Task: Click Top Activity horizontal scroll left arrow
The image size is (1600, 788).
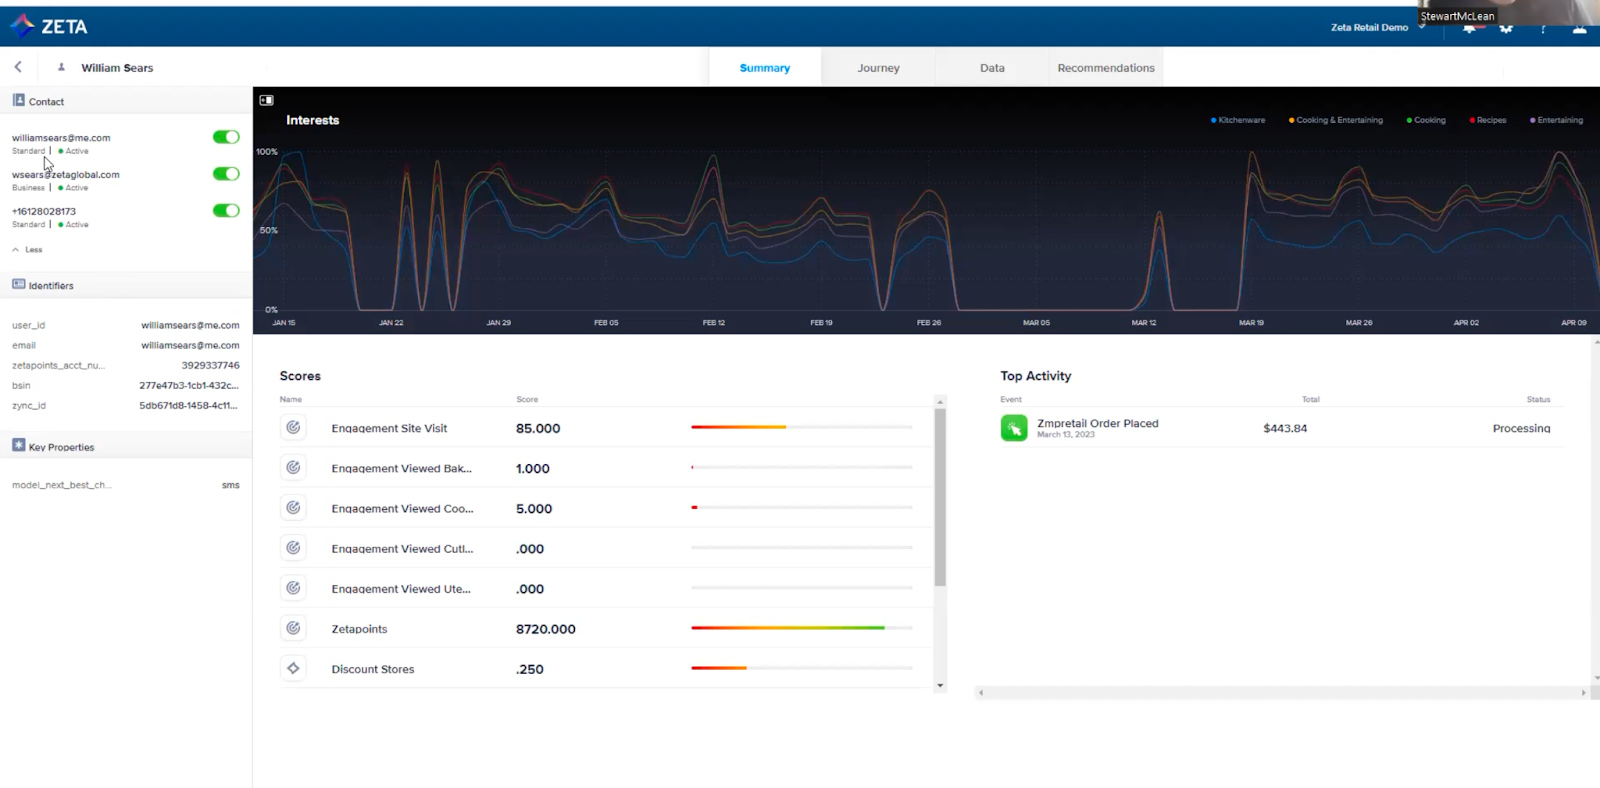Action: [x=981, y=692]
